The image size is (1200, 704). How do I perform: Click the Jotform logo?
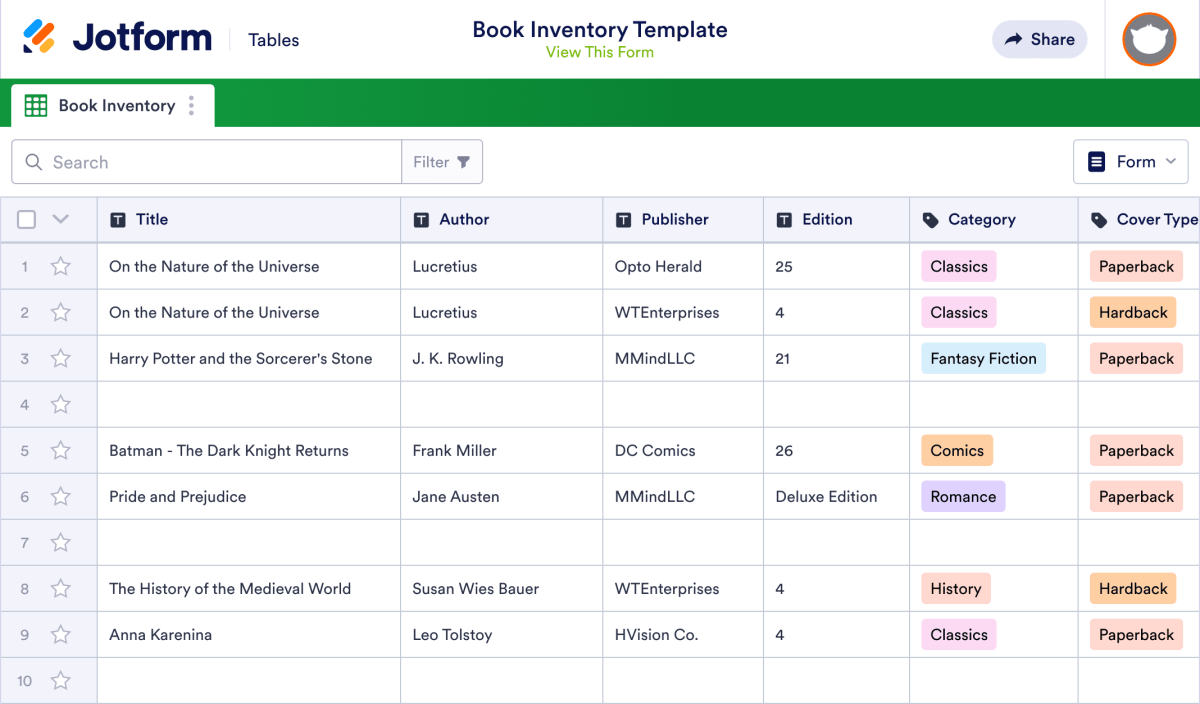point(115,37)
